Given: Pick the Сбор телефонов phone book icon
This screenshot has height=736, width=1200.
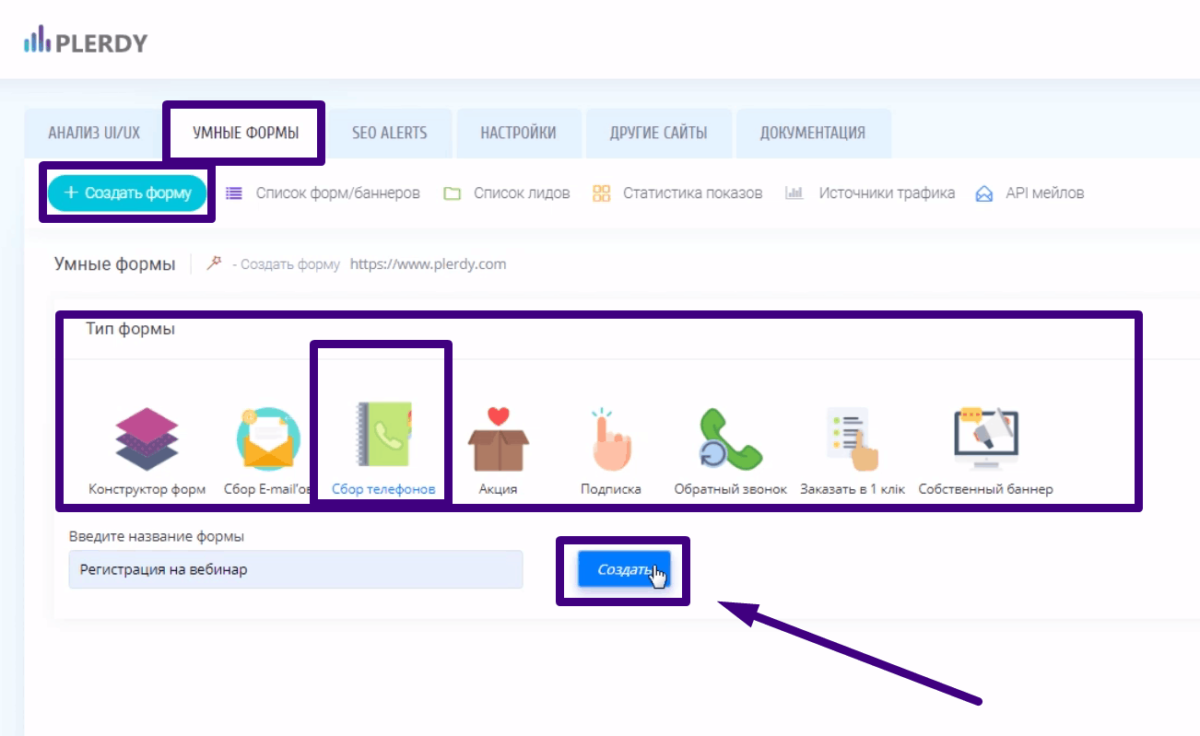Looking at the screenshot, I should coord(383,438).
